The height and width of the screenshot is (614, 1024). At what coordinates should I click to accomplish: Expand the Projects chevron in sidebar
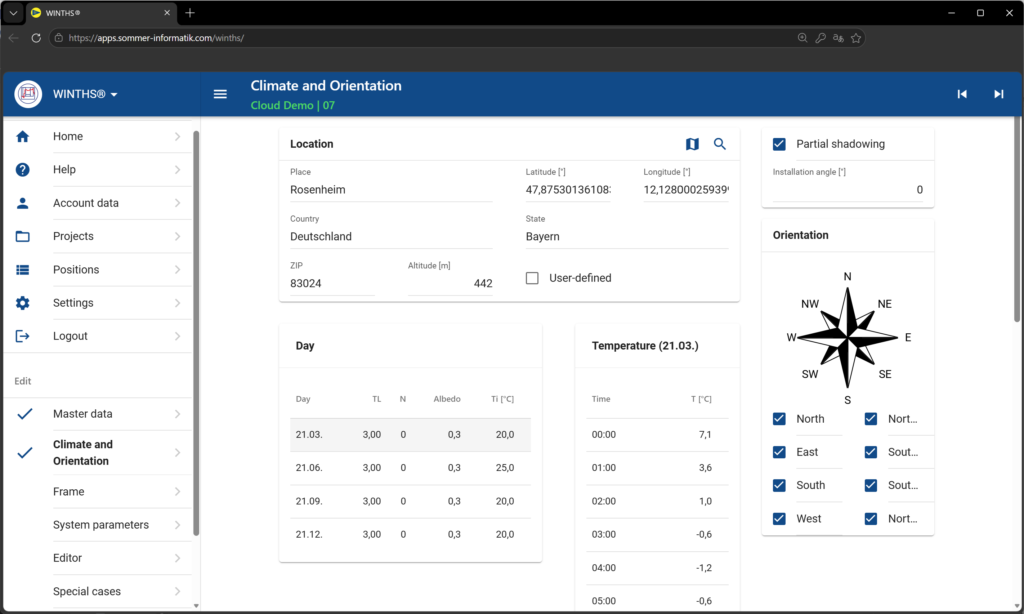point(178,236)
